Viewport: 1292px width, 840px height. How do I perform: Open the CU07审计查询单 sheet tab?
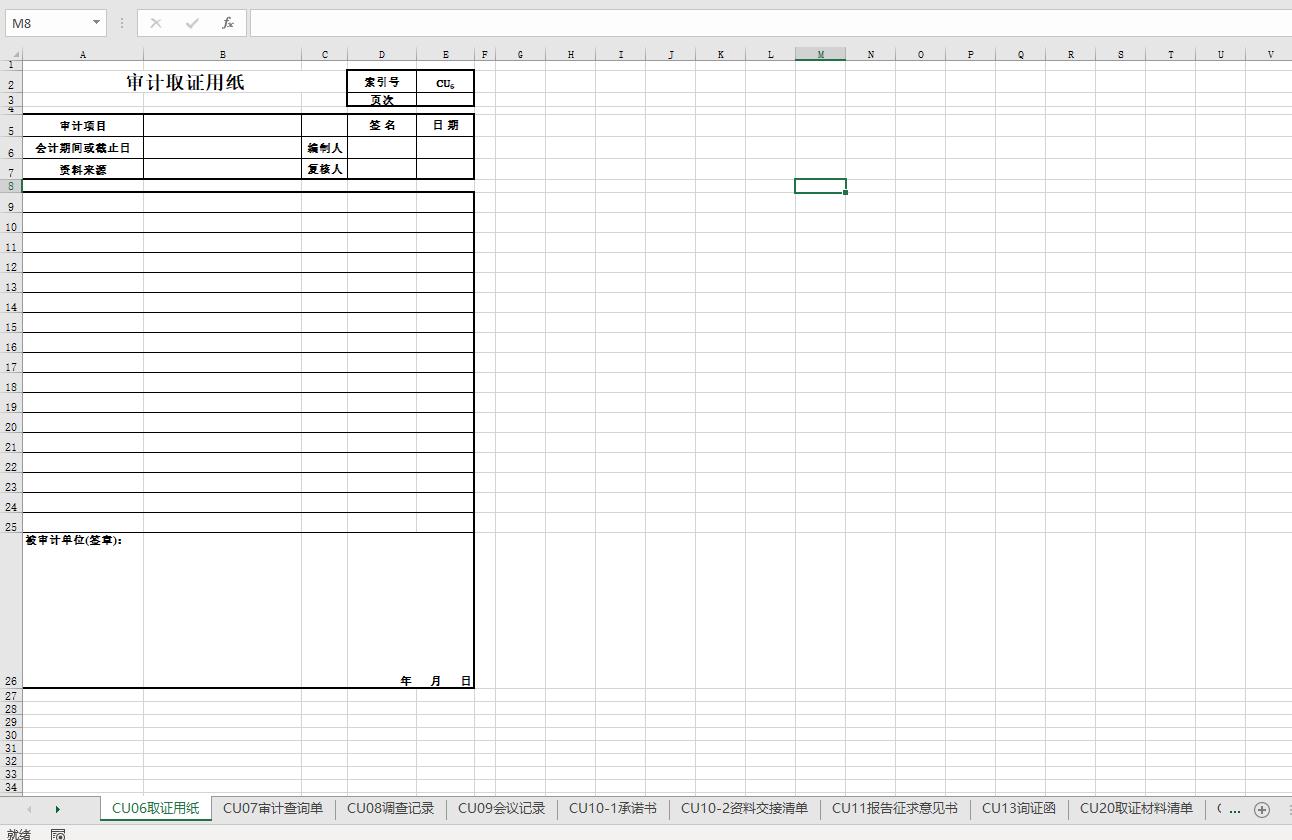pyautogui.click(x=273, y=808)
